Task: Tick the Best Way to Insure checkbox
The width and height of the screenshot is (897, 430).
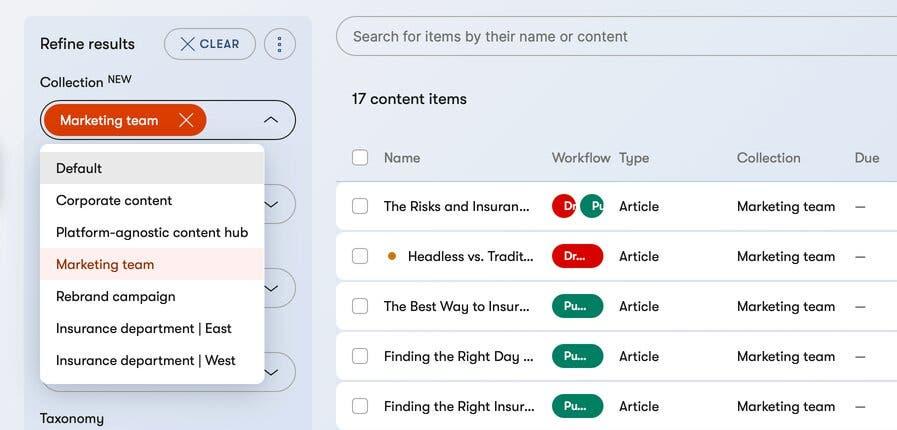Action: coord(360,306)
